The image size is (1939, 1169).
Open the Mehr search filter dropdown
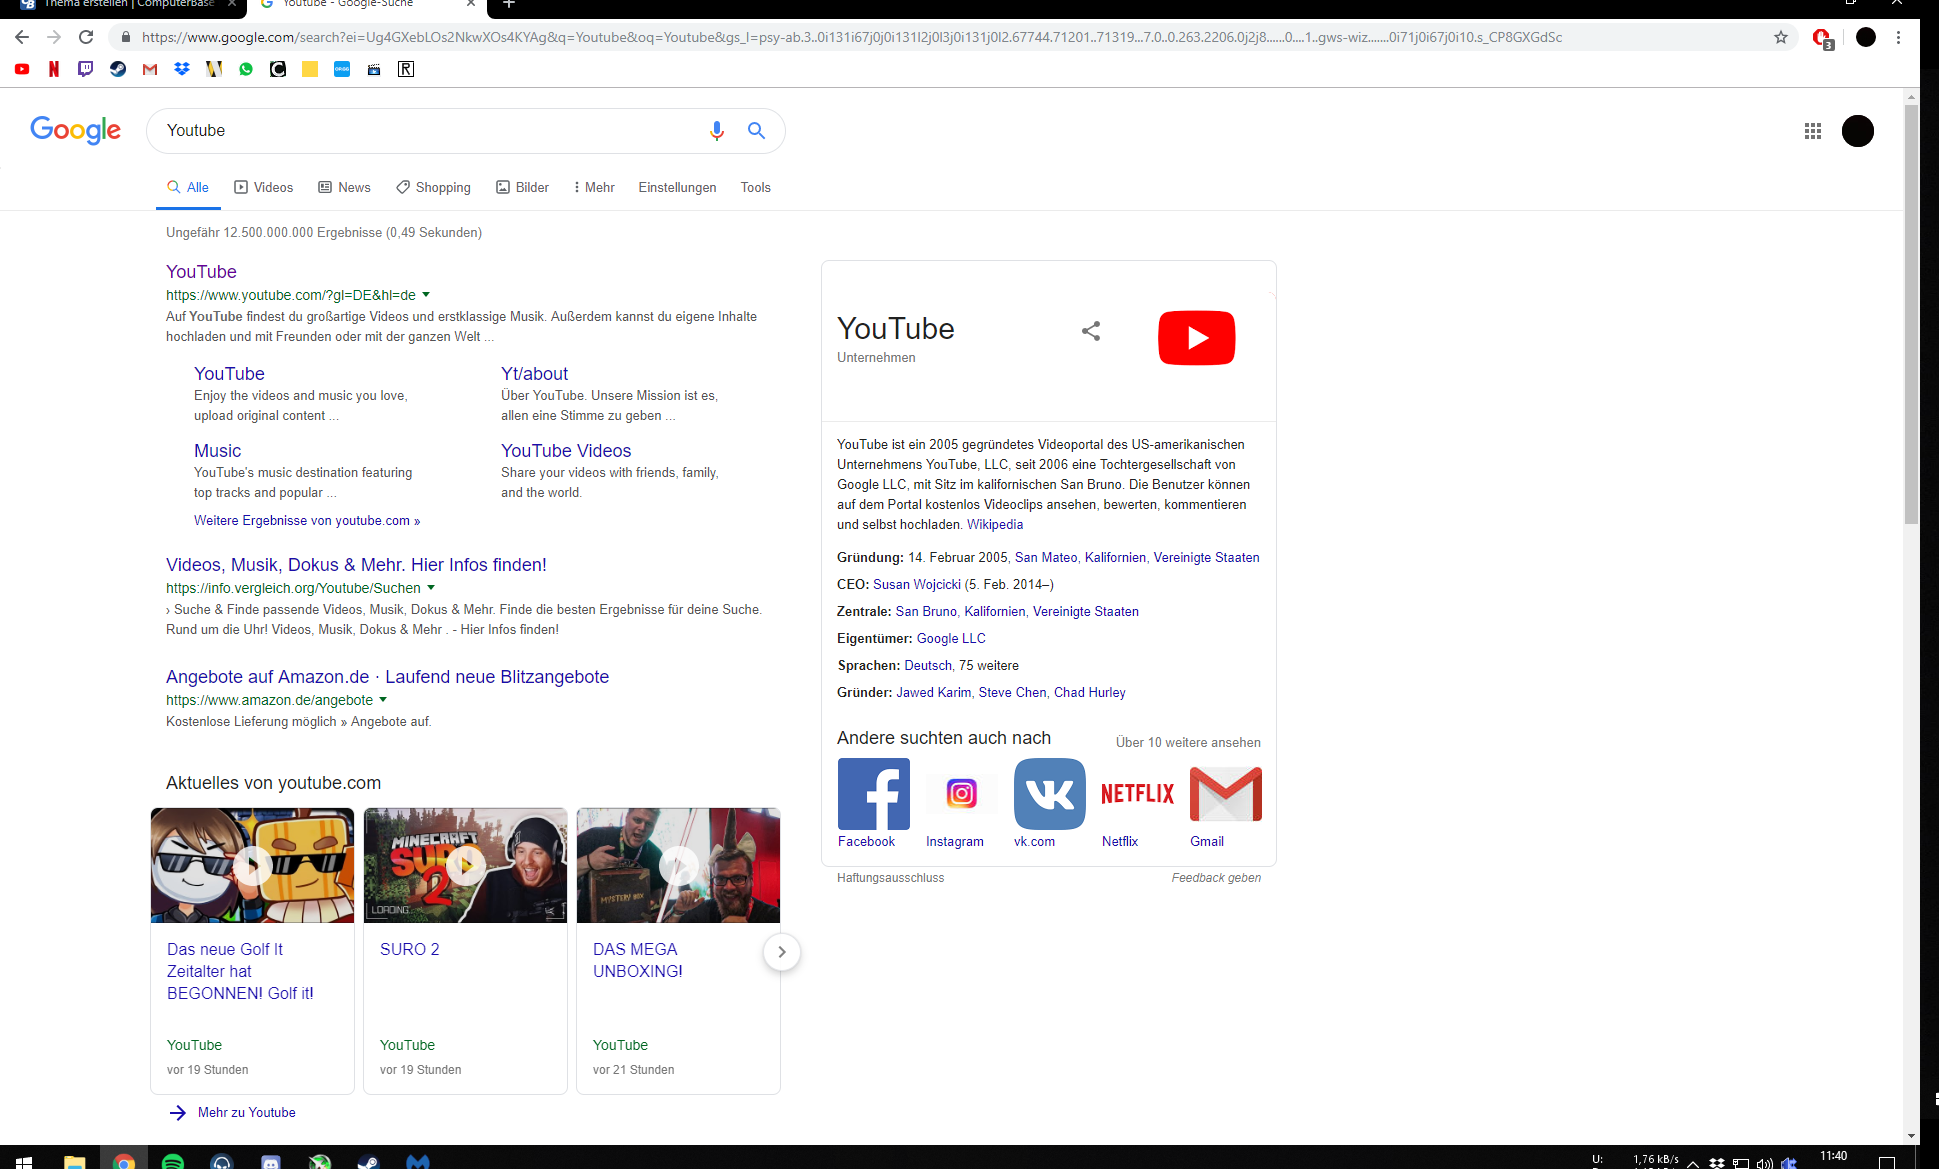click(x=594, y=187)
